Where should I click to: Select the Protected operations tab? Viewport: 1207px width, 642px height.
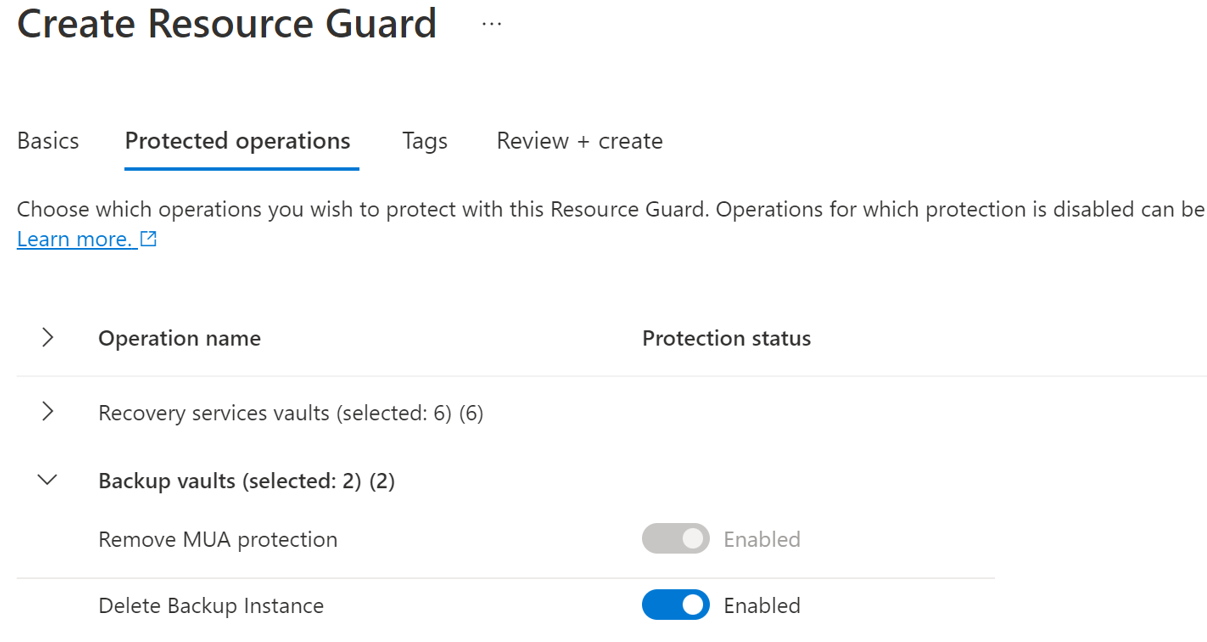pos(238,141)
